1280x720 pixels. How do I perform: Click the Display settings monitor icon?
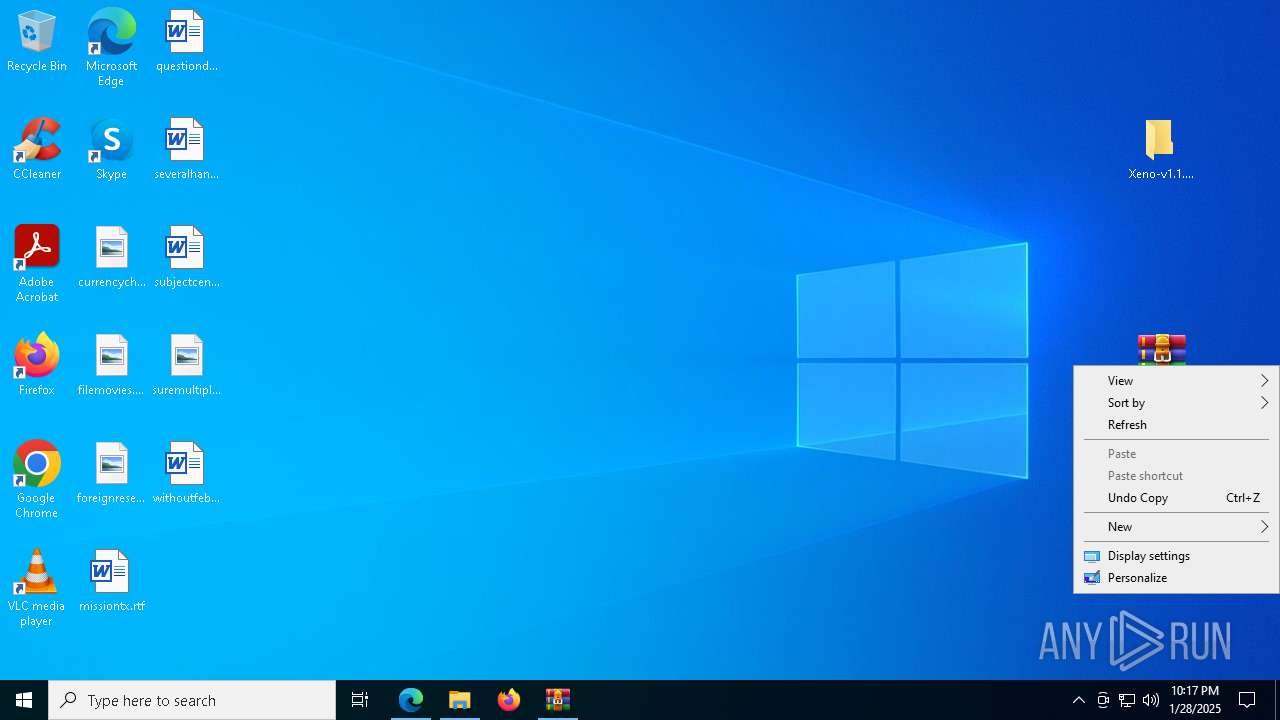point(1092,556)
